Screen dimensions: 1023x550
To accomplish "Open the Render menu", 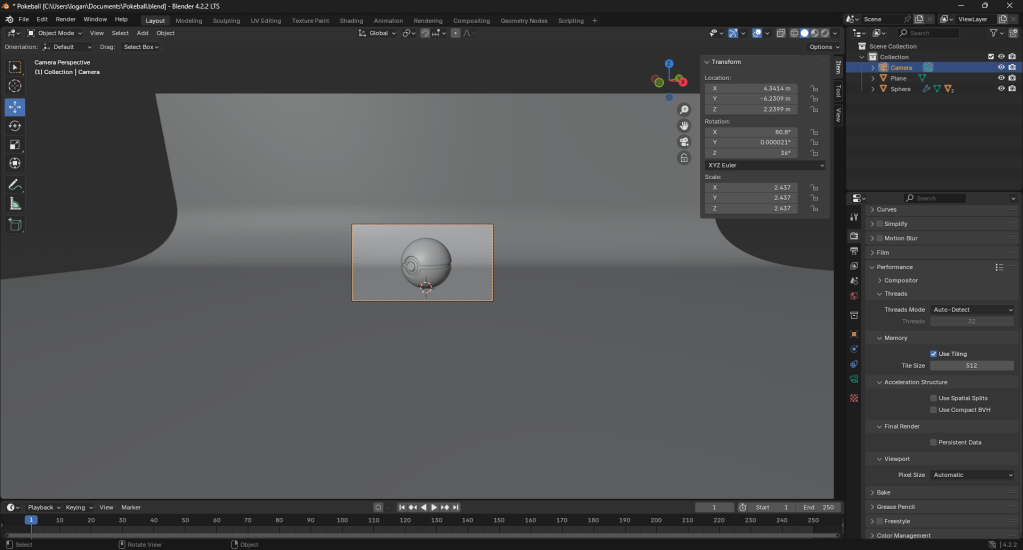I will [65, 19].
